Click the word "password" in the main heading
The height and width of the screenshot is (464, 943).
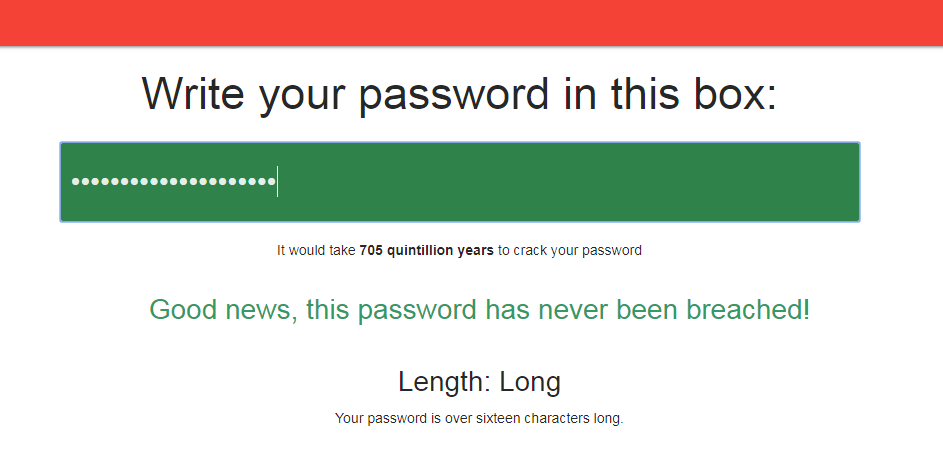coord(453,94)
